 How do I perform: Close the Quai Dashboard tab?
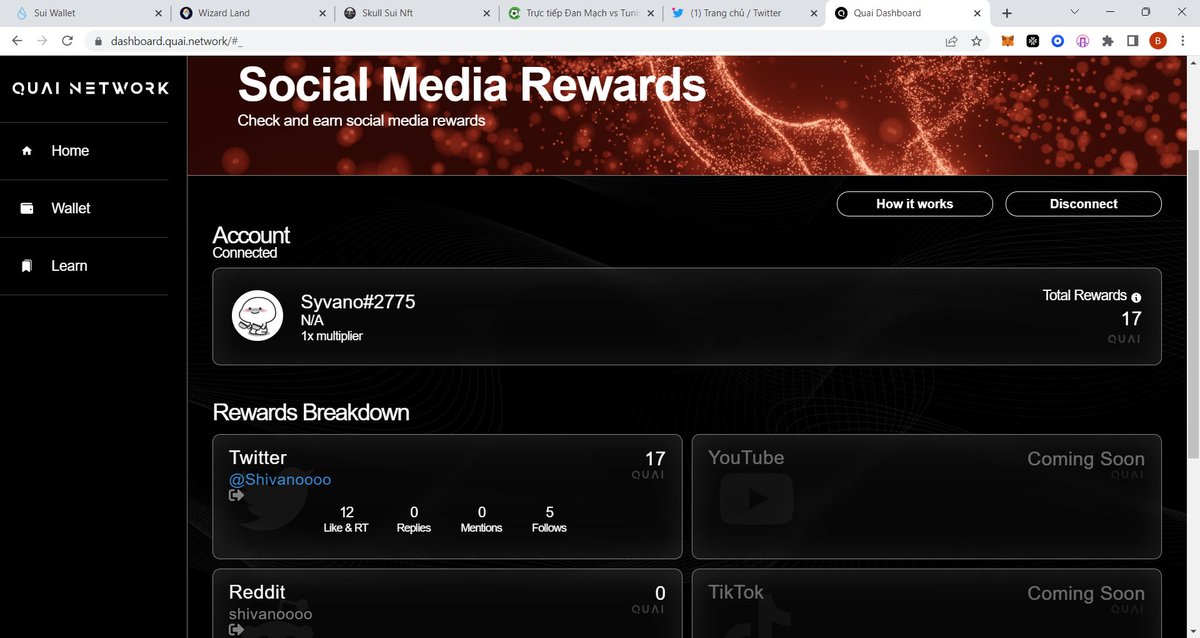tap(978, 13)
